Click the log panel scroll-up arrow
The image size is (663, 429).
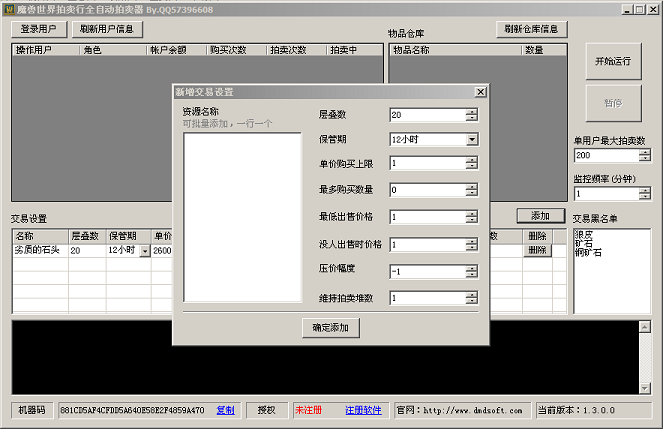coord(645,326)
